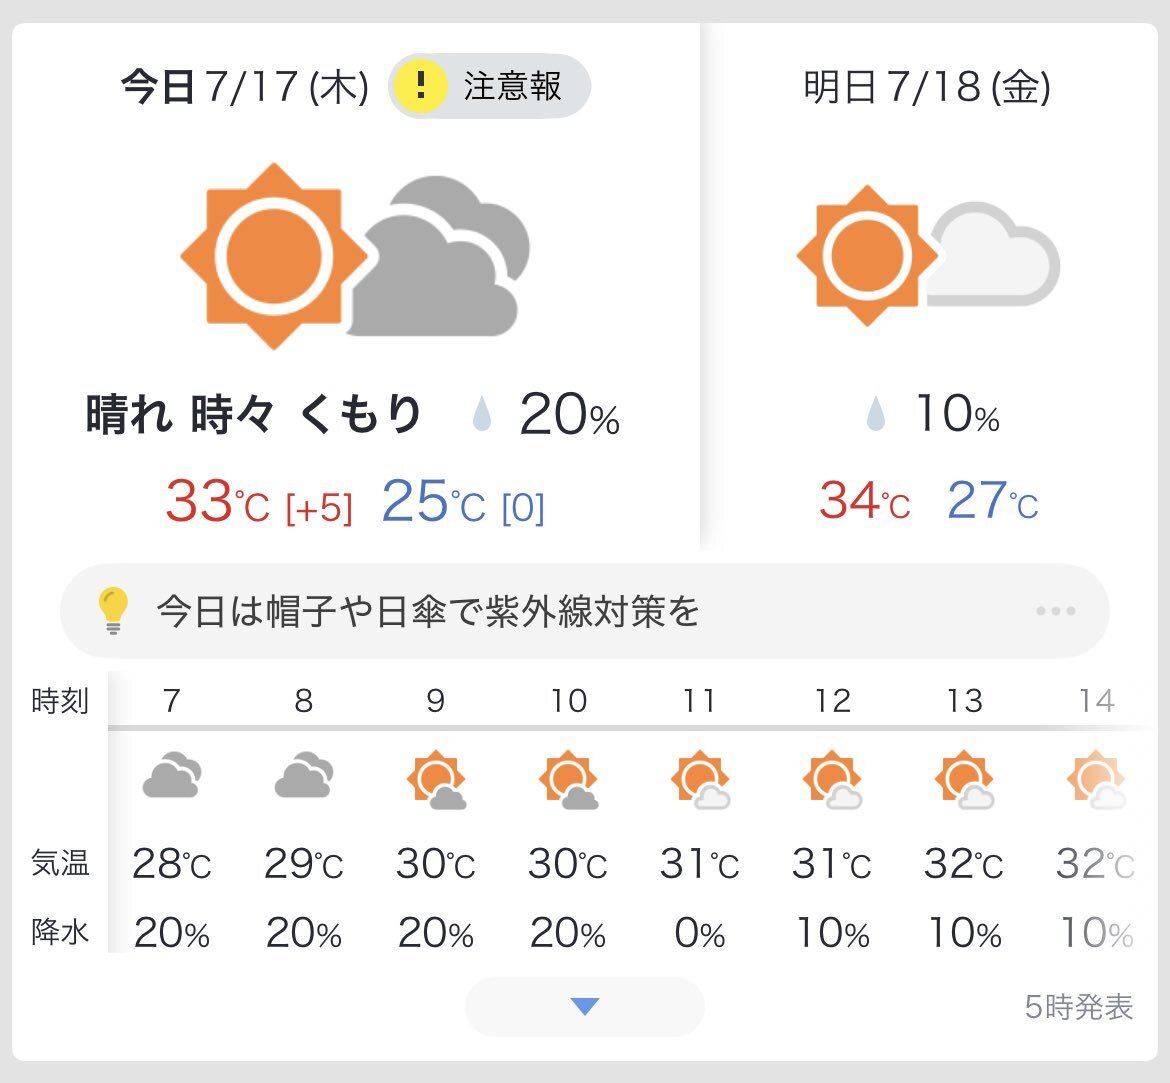The image size is (1170, 1083).
Task: Click the cloudy icon for 7 o'clock
Action: point(172,775)
